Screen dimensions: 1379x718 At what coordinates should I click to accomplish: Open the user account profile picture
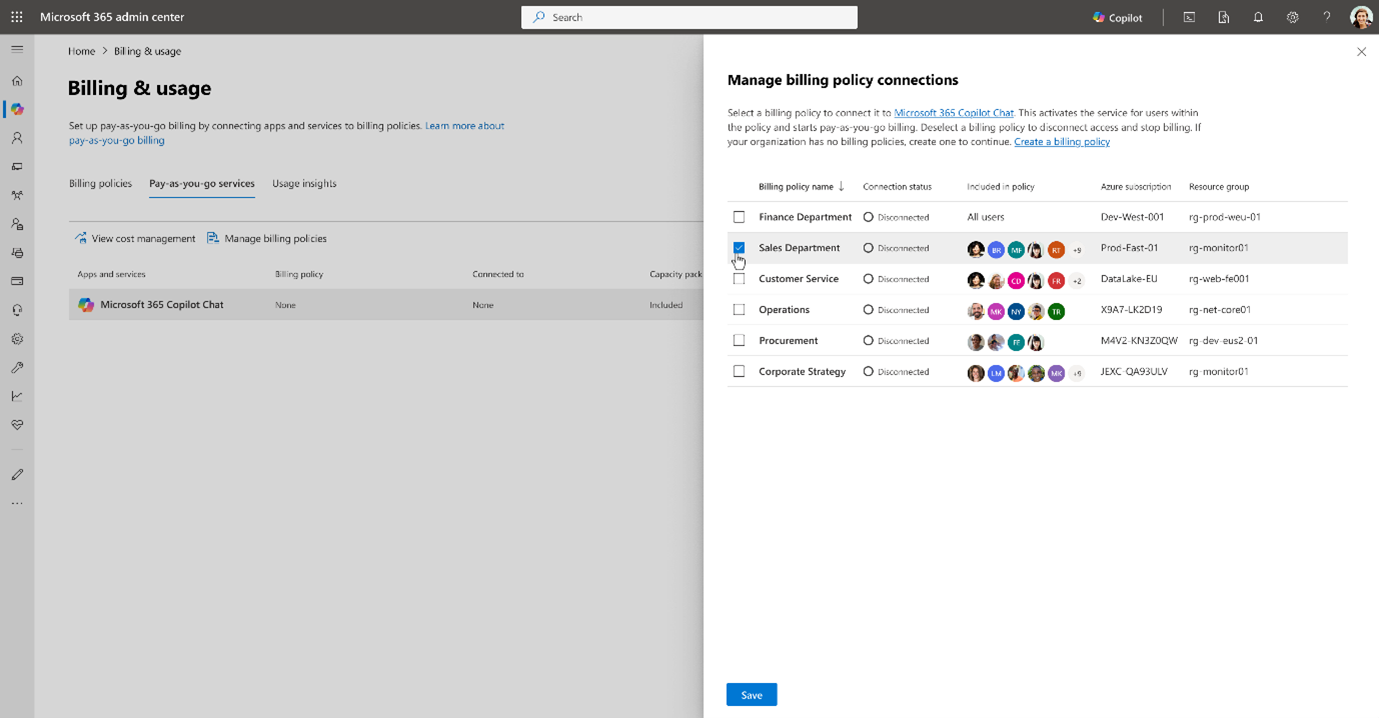click(x=1360, y=17)
